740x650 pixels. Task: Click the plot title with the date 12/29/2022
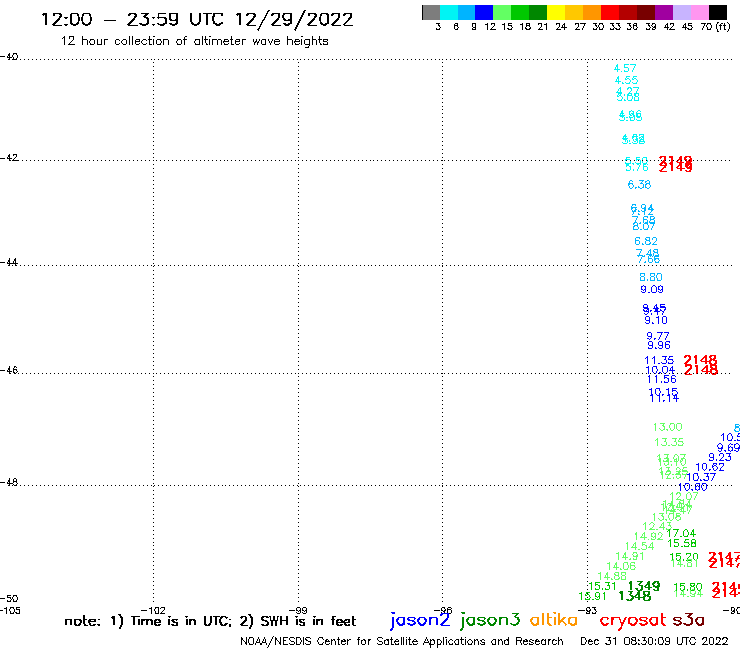click(197, 19)
